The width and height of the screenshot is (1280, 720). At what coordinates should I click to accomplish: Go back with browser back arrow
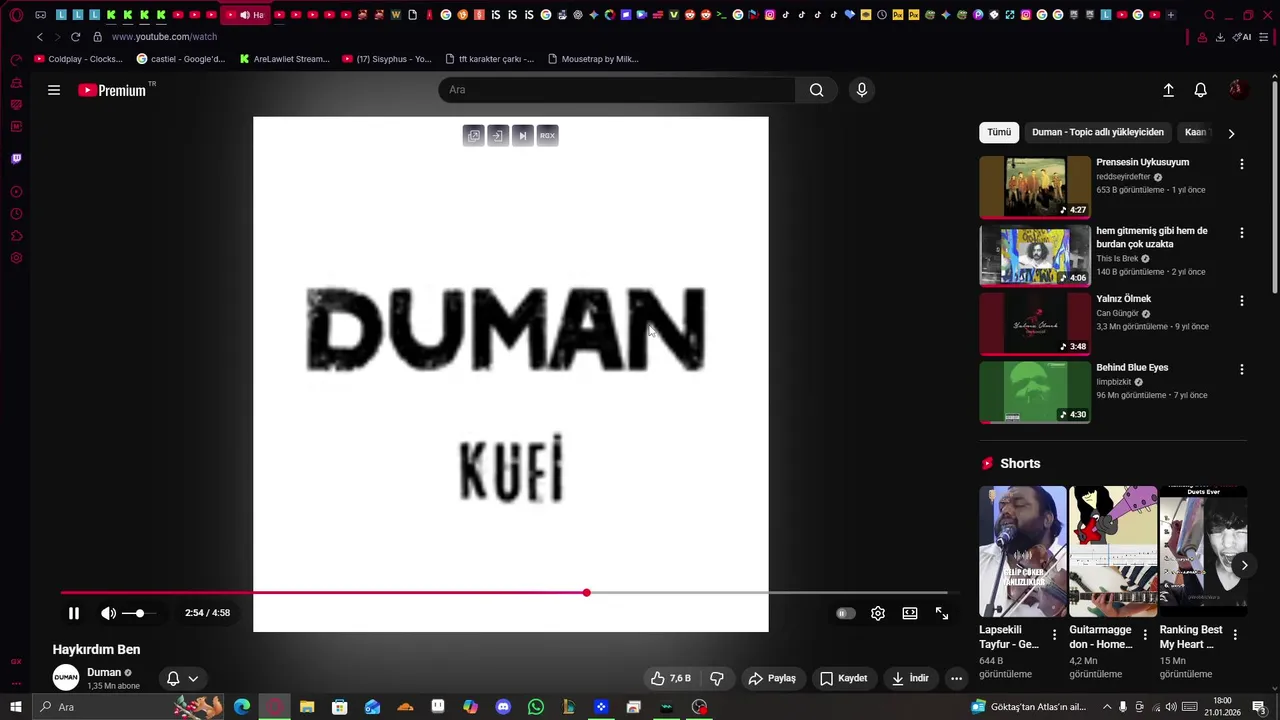point(40,37)
